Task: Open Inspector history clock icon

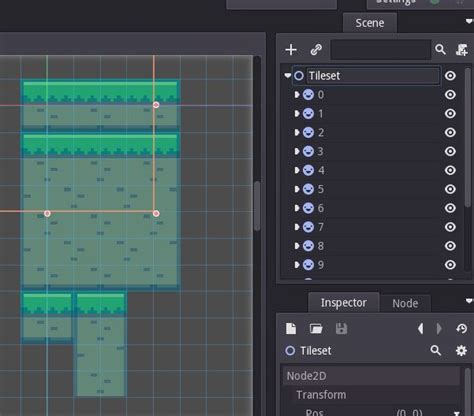Action: (x=462, y=329)
